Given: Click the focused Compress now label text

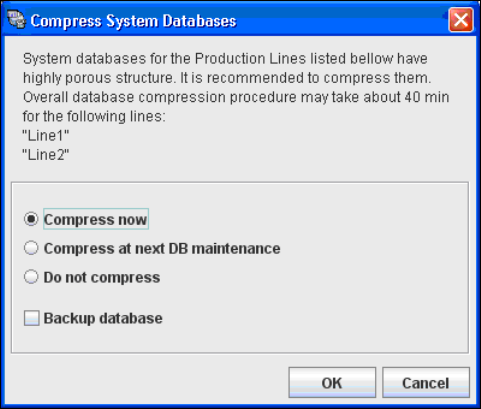Looking at the screenshot, I should (96, 219).
